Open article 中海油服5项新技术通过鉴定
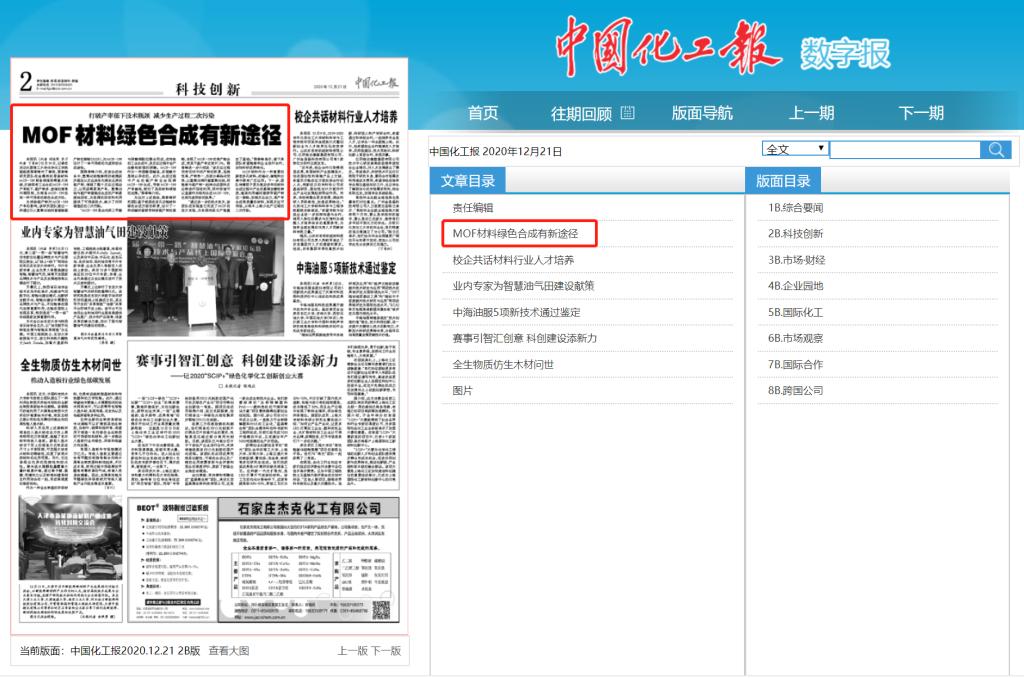The height and width of the screenshot is (678, 1024). pos(516,312)
